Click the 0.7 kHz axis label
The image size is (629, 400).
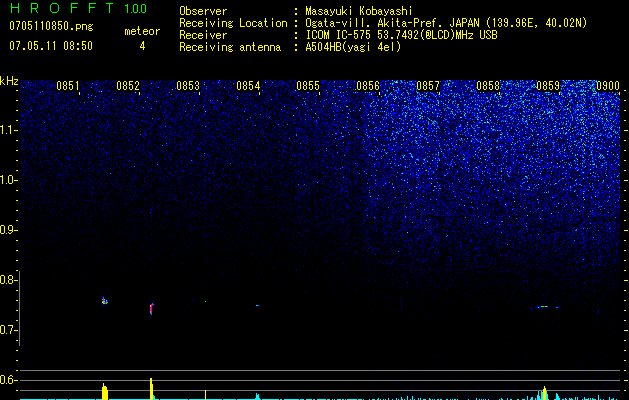[x=8, y=330]
